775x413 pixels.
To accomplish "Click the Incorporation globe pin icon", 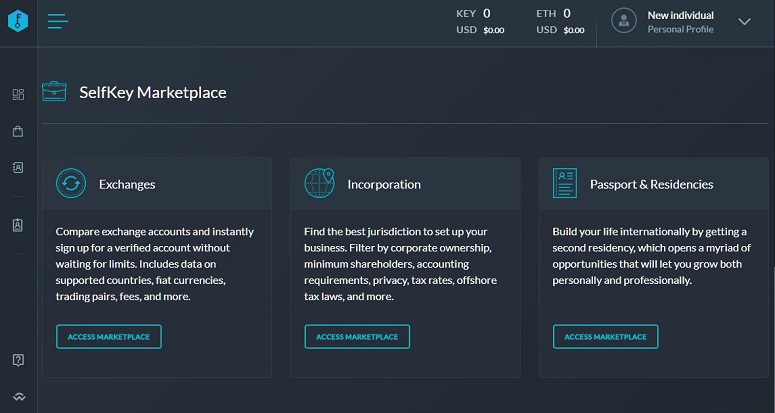I will (x=319, y=183).
